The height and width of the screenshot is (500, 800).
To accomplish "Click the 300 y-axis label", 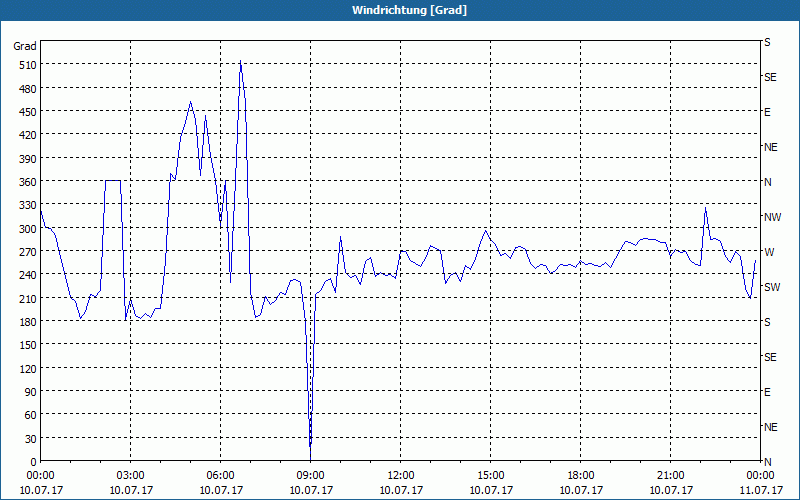I will point(28,229).
